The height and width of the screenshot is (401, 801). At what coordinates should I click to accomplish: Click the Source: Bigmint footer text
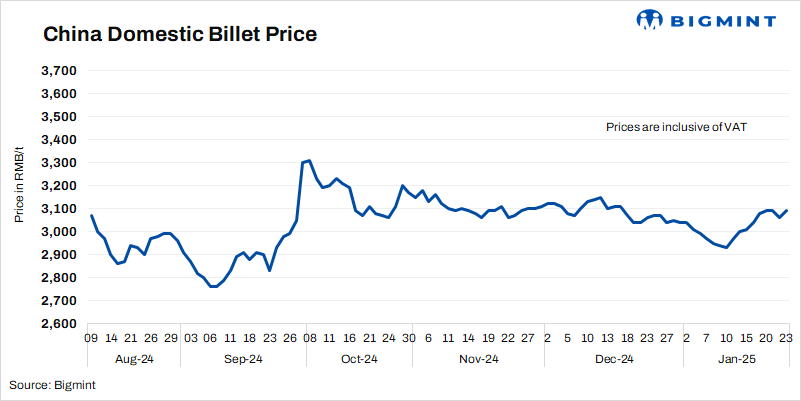tap(48, 385)
